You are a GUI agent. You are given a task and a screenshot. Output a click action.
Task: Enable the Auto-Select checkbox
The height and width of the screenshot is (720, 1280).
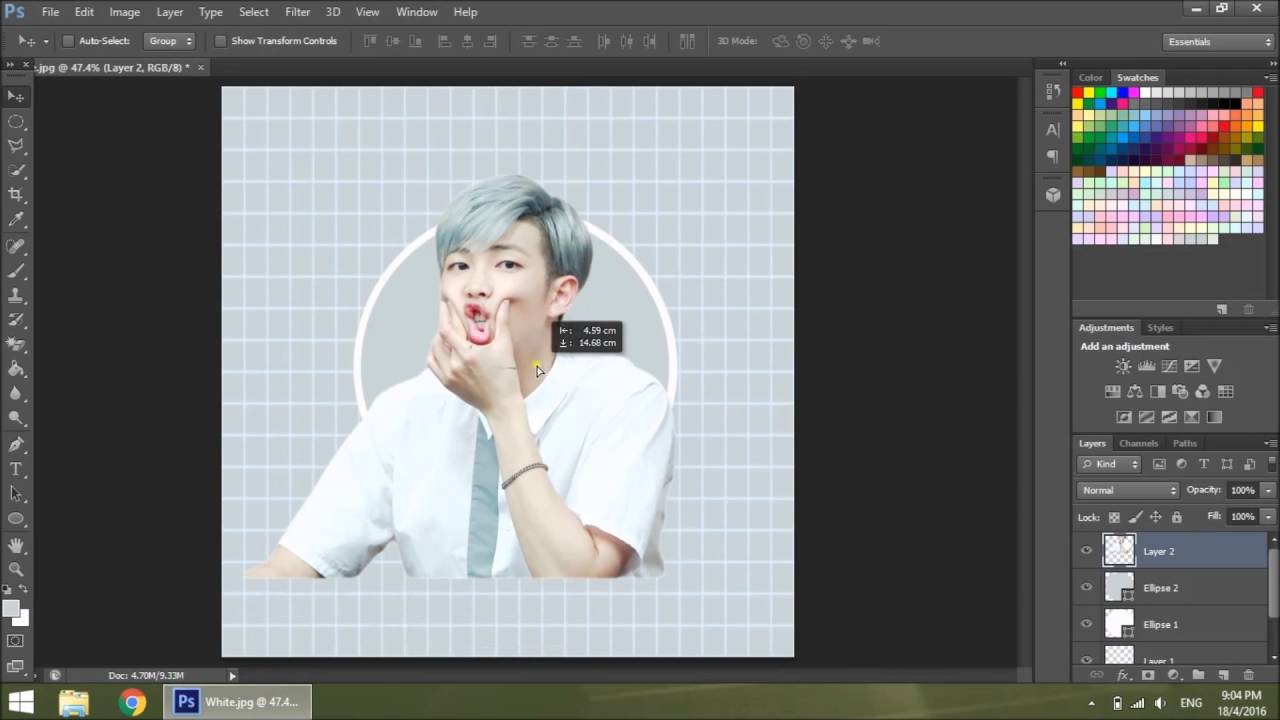pyautogui.click(x=68, y=41)
